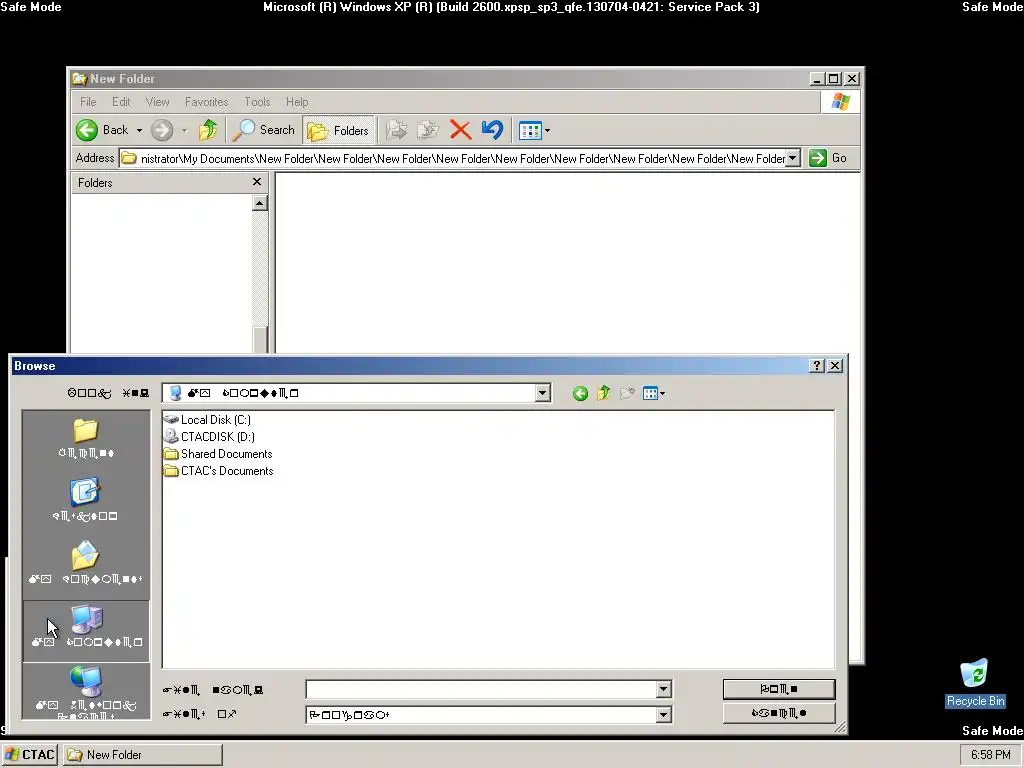Open the File menu
The height and width of the screenshot is (768, 1024).
pos(88,102)
